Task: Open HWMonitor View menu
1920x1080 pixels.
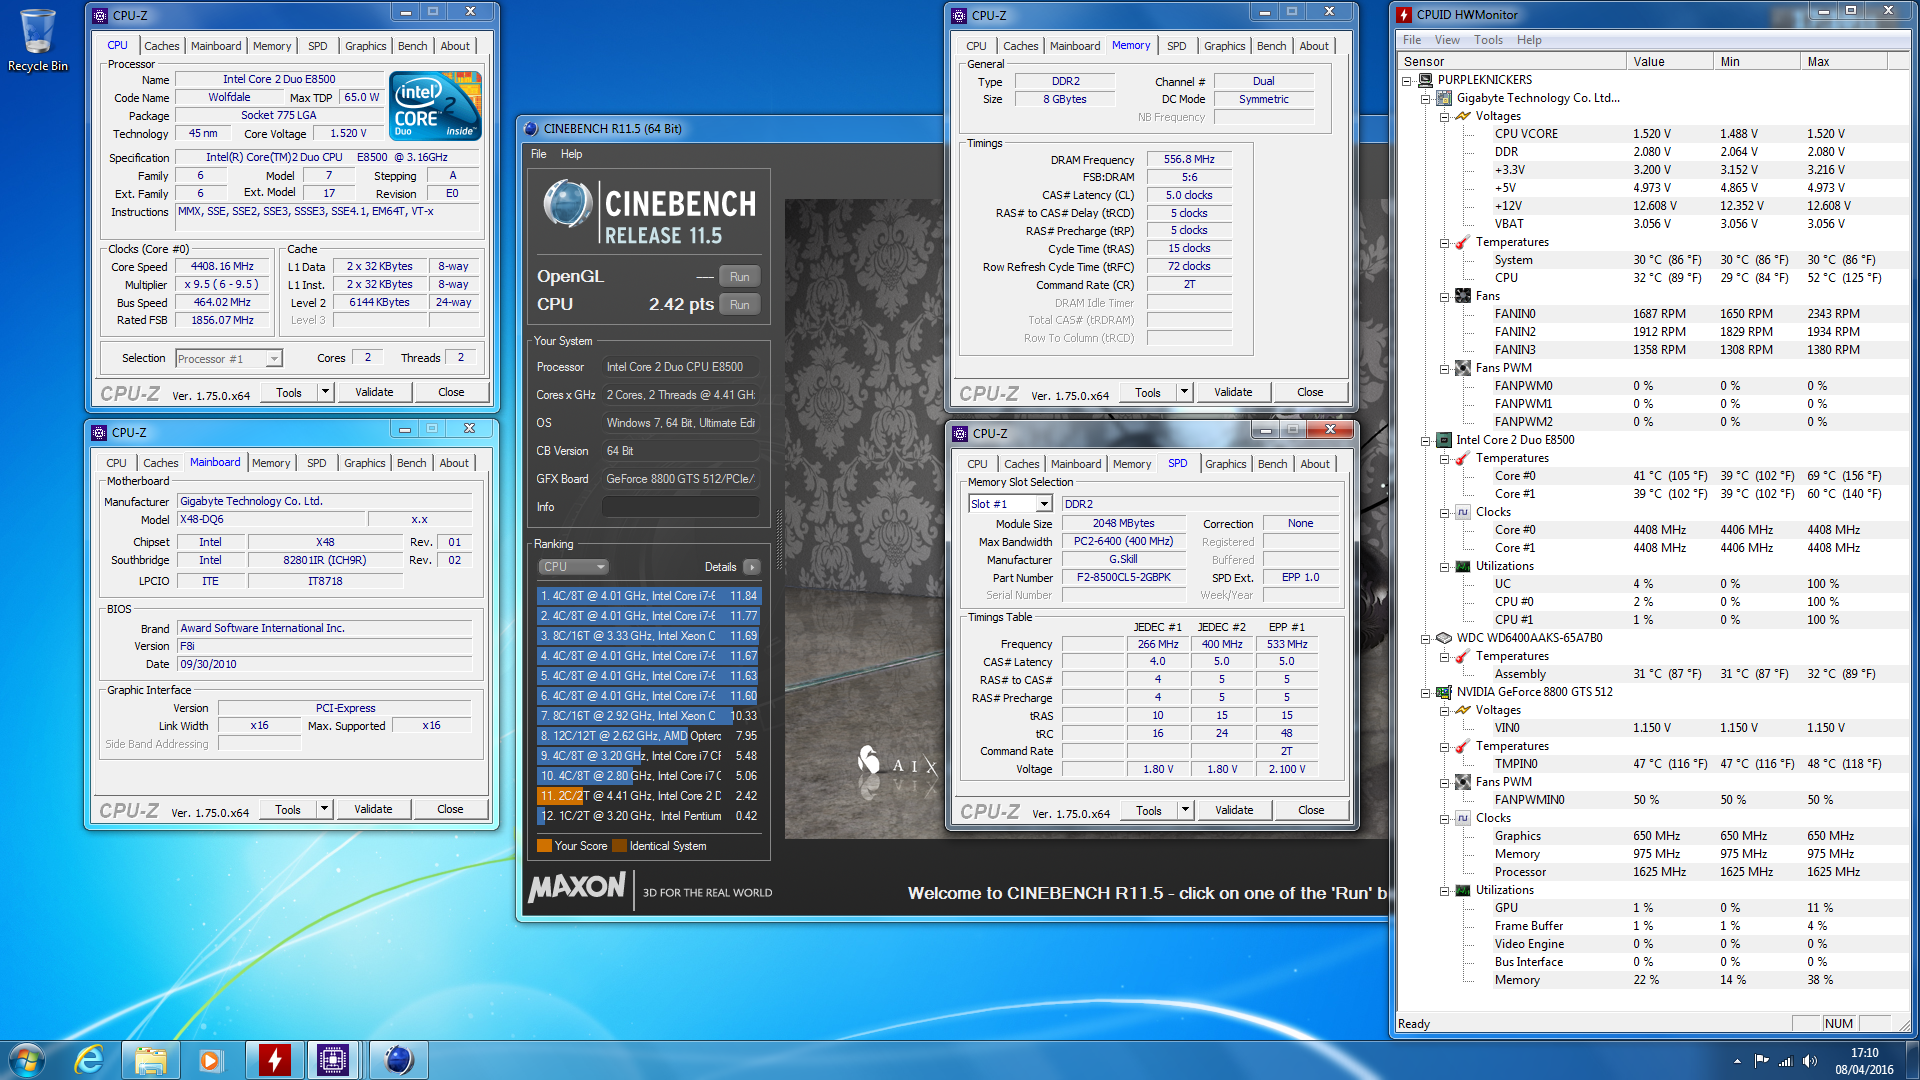Action: (1447, 40)
